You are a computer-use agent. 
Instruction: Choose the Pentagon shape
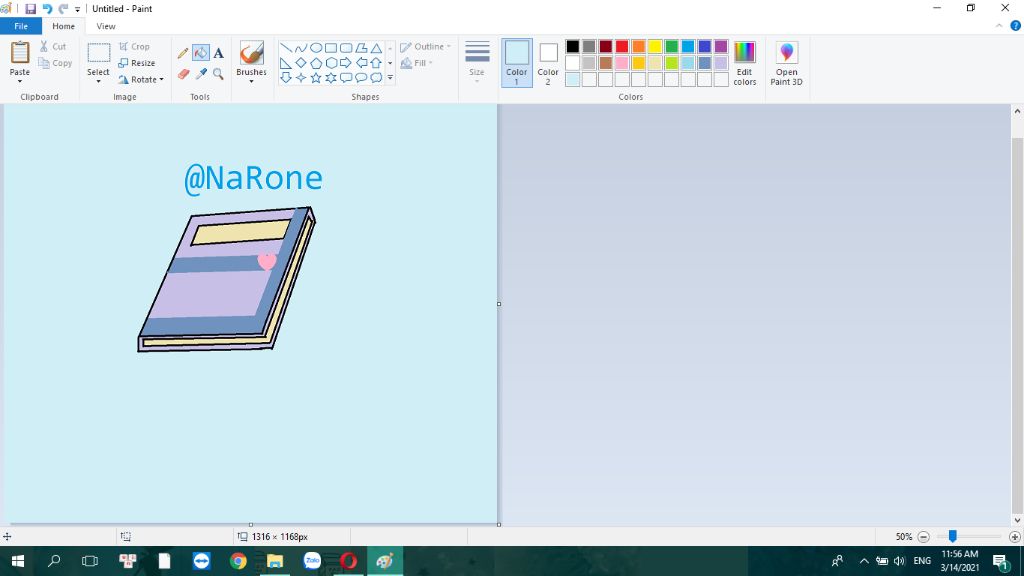[316, 63]
